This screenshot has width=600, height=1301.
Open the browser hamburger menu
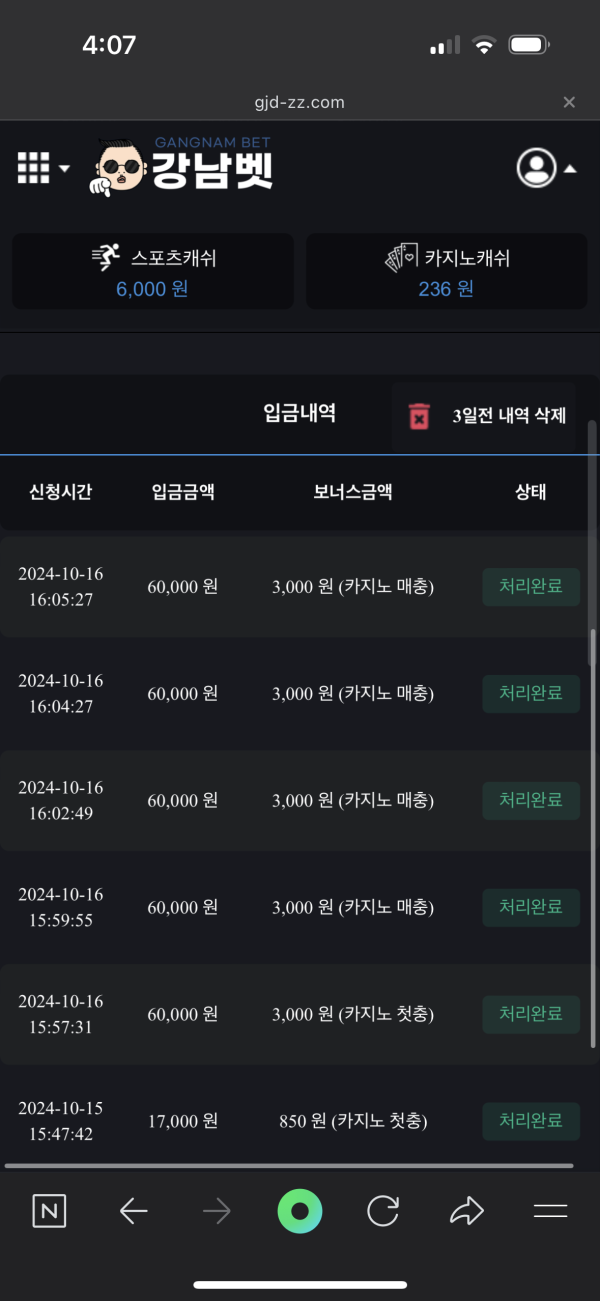pos(550,1212)
